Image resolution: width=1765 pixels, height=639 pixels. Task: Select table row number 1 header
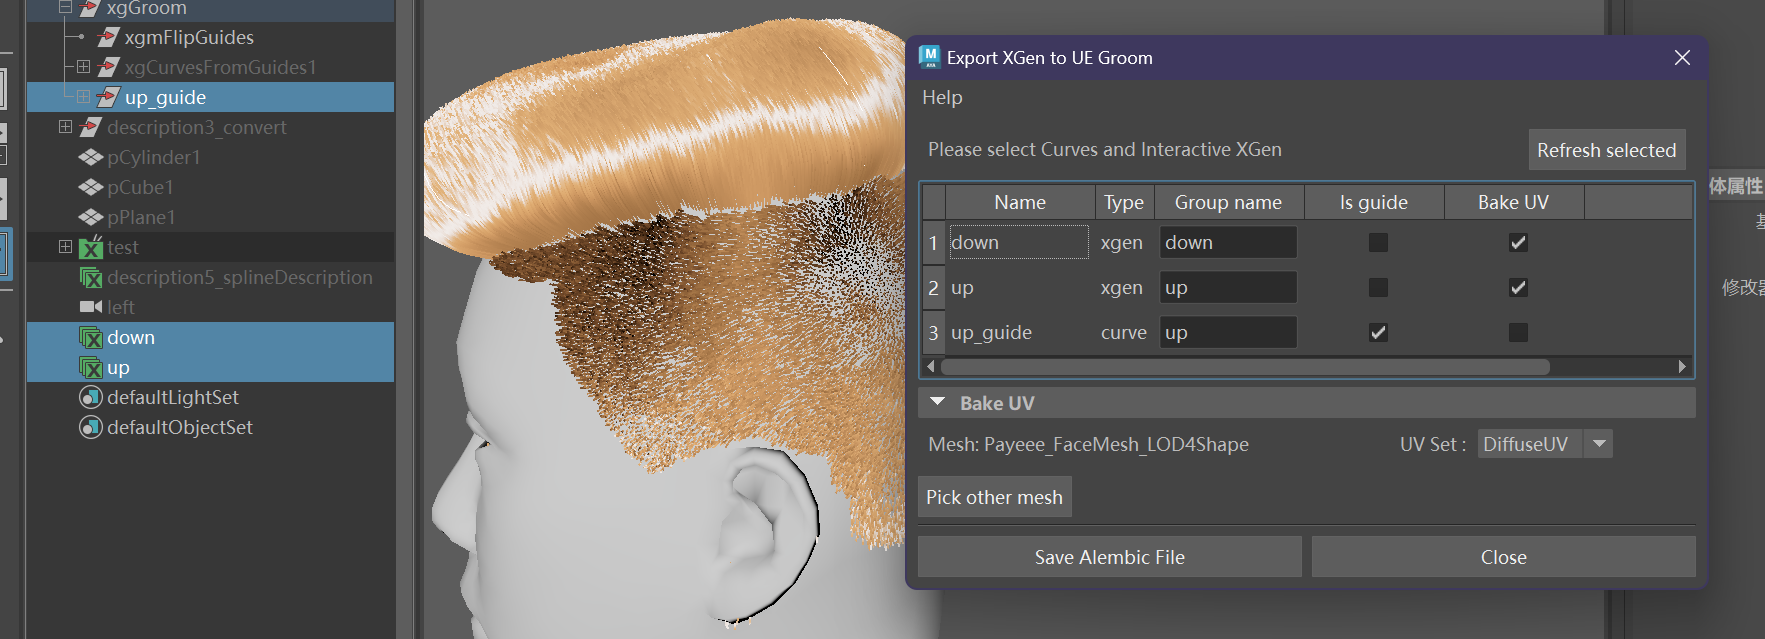(x=933, y=242)
